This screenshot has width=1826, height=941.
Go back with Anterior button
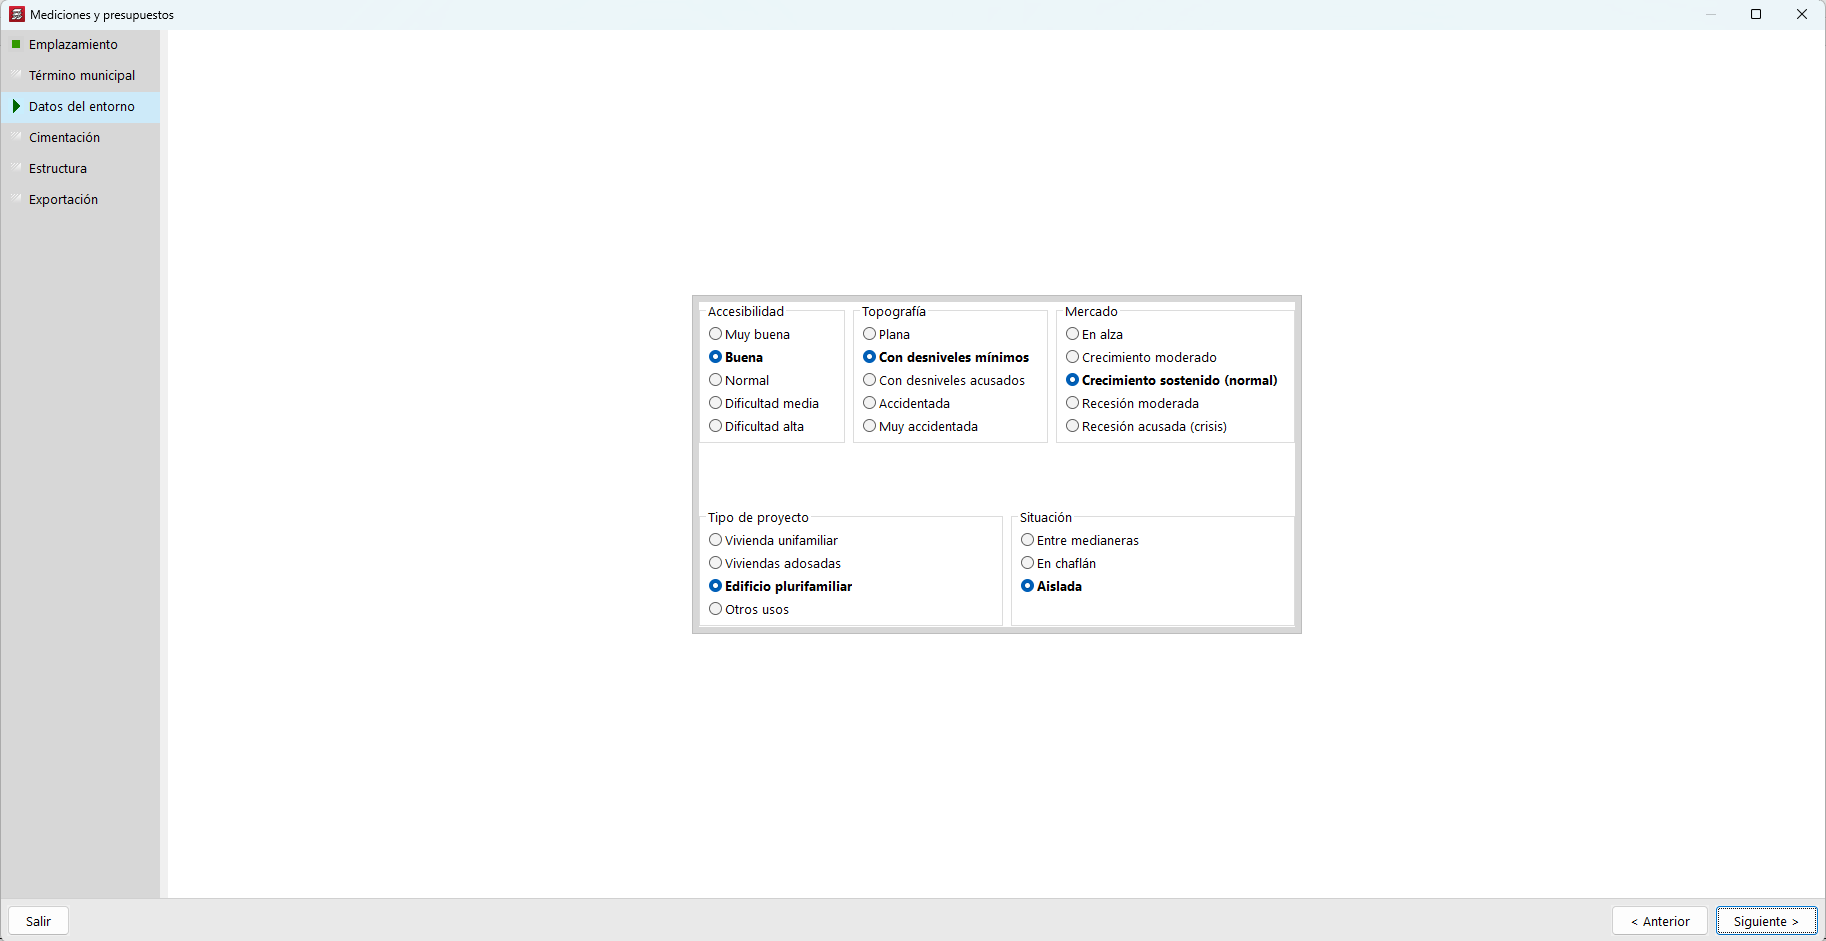coord(1660,921)
